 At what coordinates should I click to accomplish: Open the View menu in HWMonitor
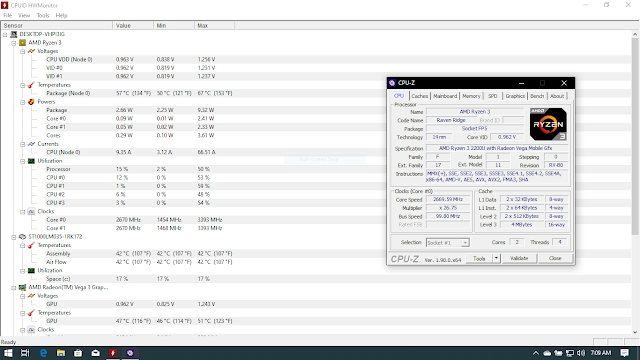tap(24, 16)
